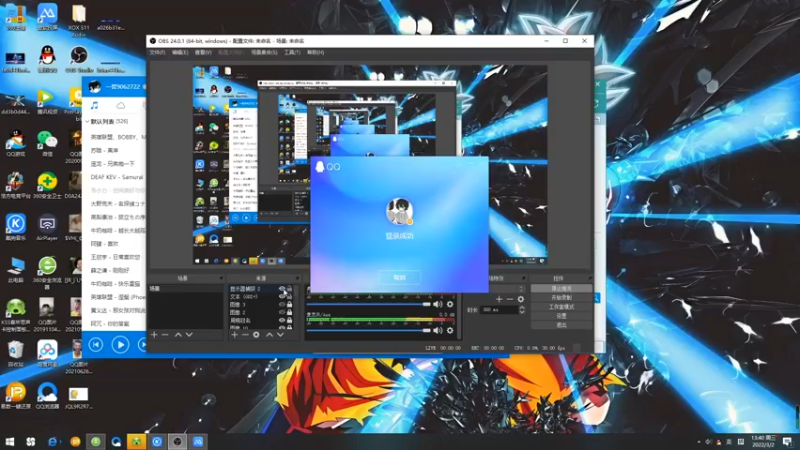Open the QQ penguin desktop shortcut

(47, 59)
